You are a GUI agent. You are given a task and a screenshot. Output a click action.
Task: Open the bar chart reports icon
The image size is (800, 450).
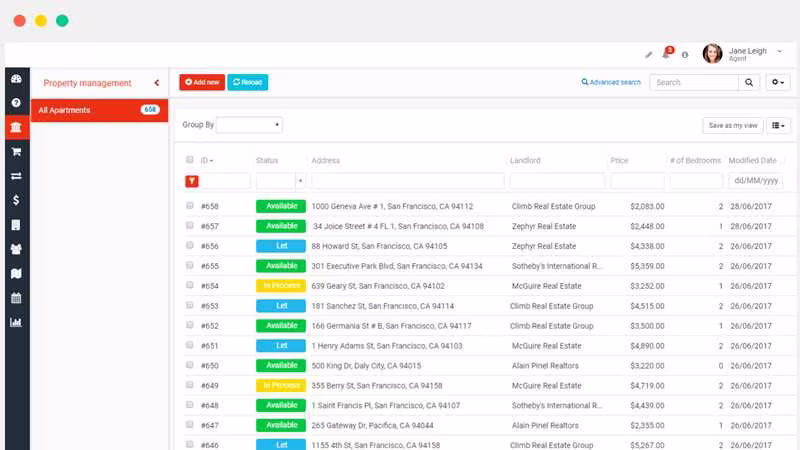16,322
